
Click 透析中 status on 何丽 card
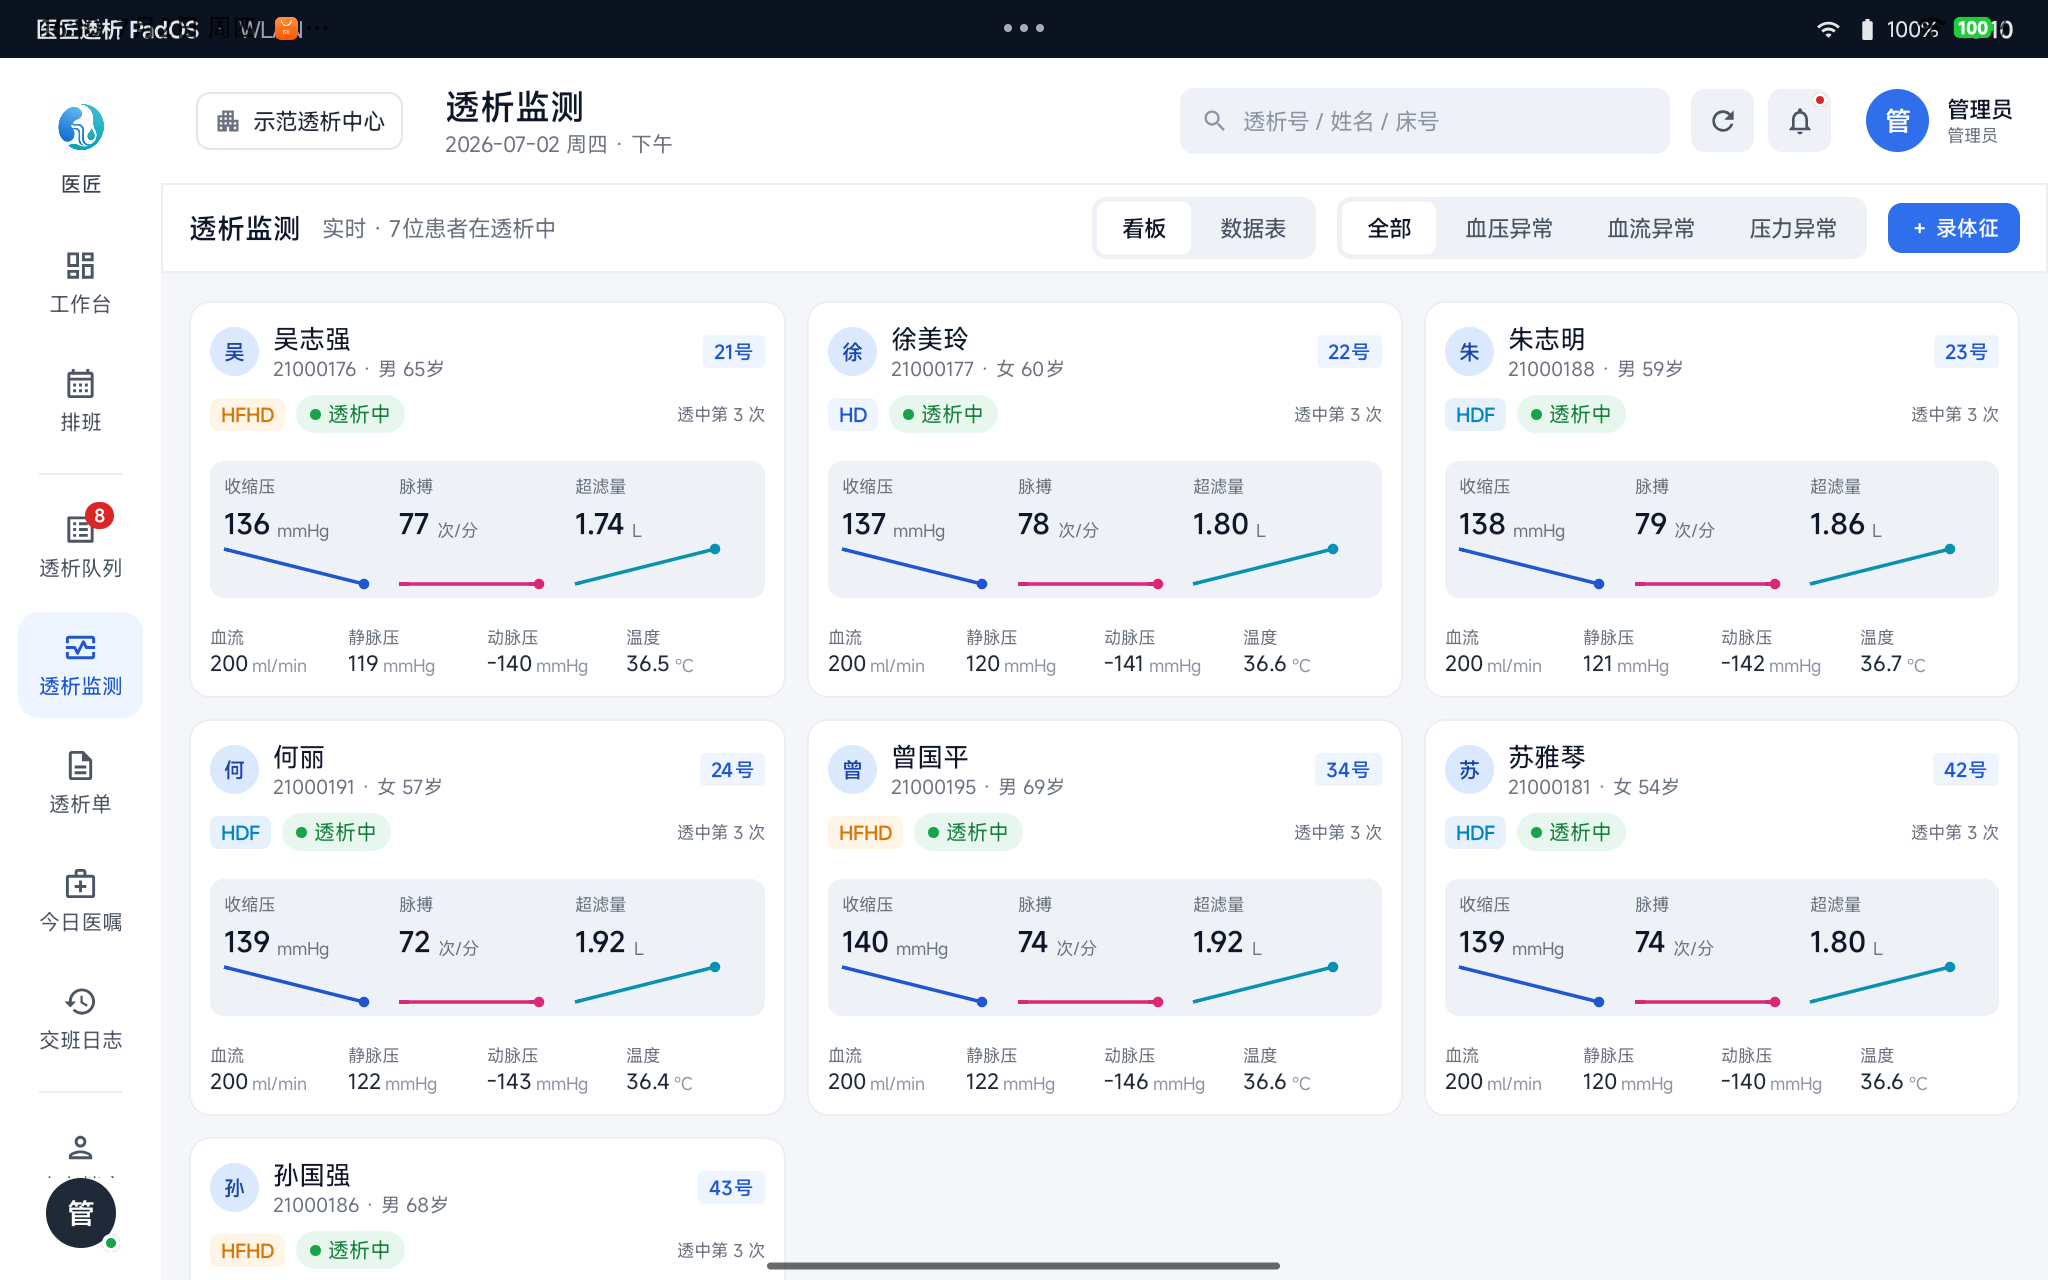(x=336, y=832)
